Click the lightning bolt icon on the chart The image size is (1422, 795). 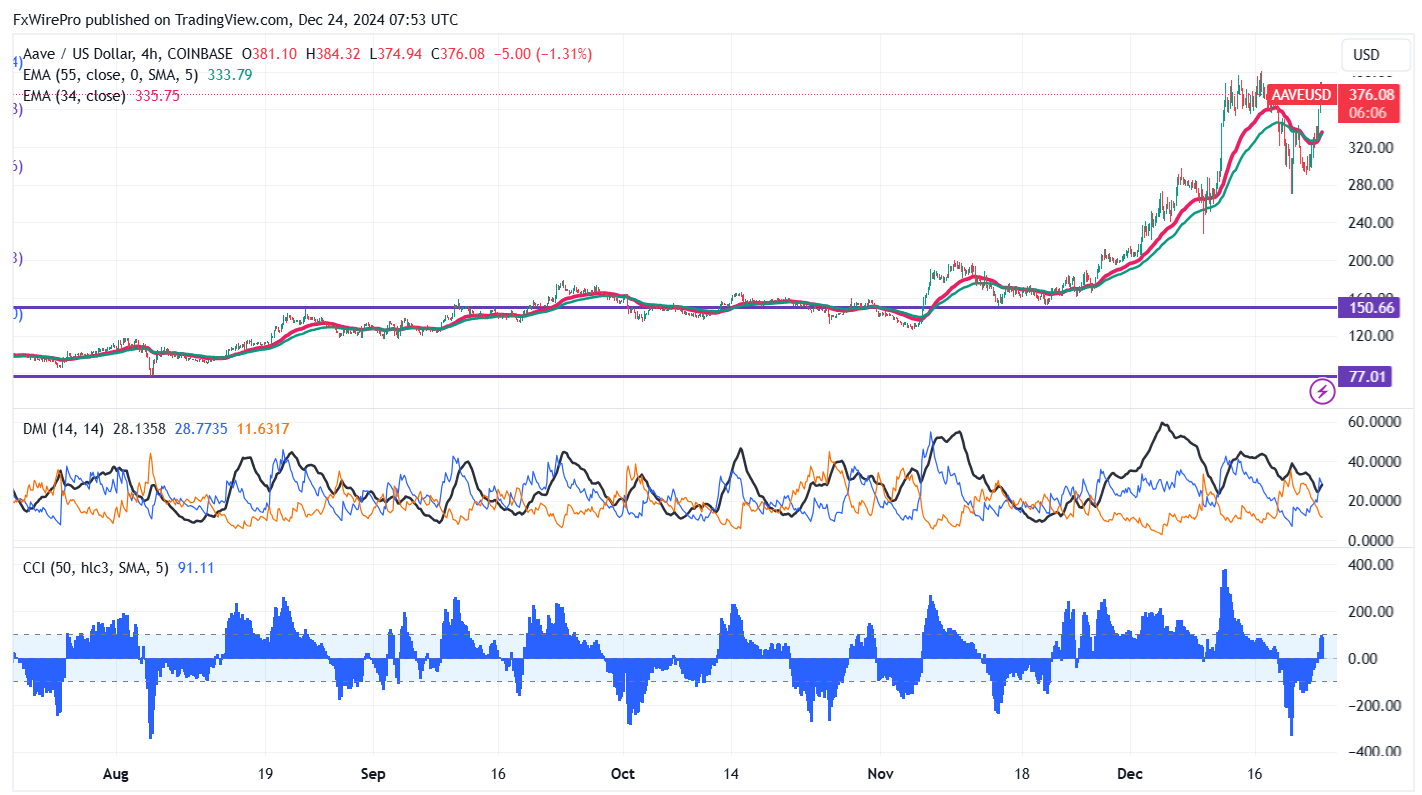click(x=1322, y=392)
